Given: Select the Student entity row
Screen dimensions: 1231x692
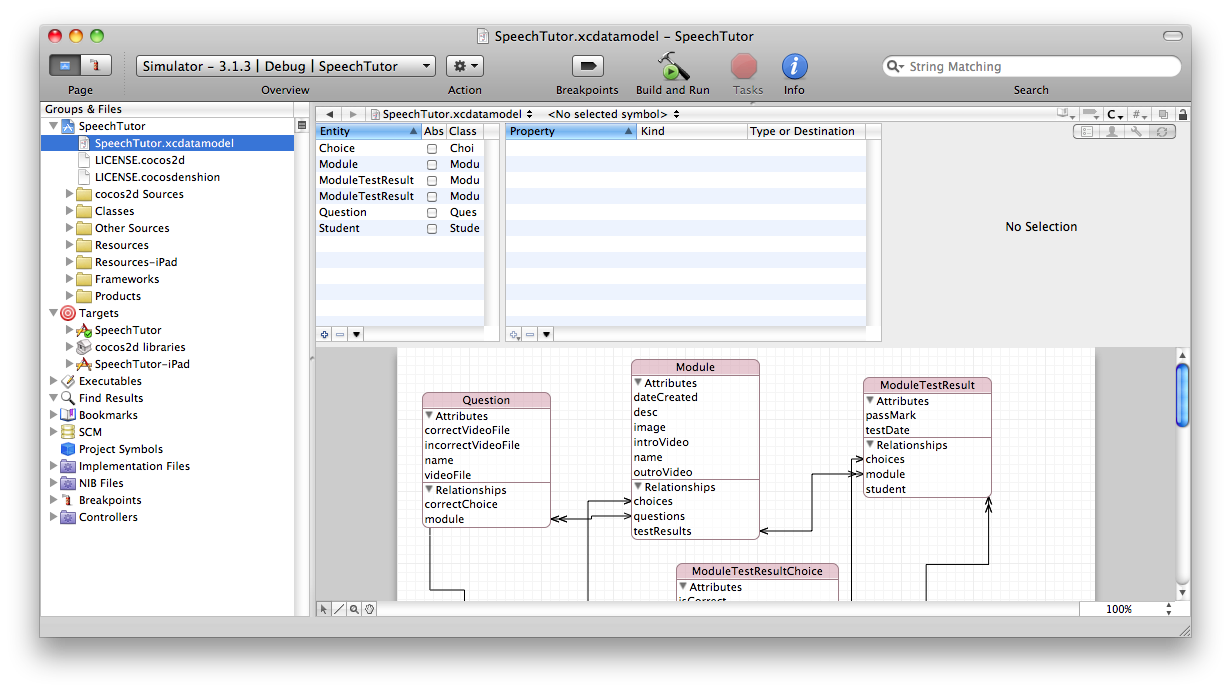Looking at the screenshot, I should [399, 228].
